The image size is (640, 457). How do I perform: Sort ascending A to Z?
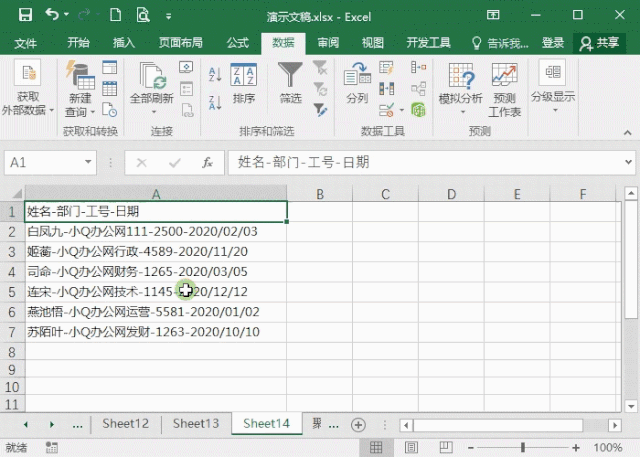[215, 75]
